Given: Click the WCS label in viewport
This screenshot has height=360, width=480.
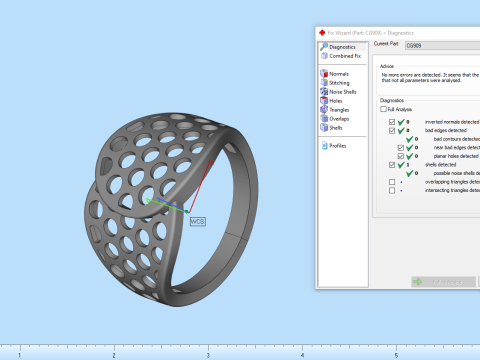Looking at the screenshot, I should [198, 222].
